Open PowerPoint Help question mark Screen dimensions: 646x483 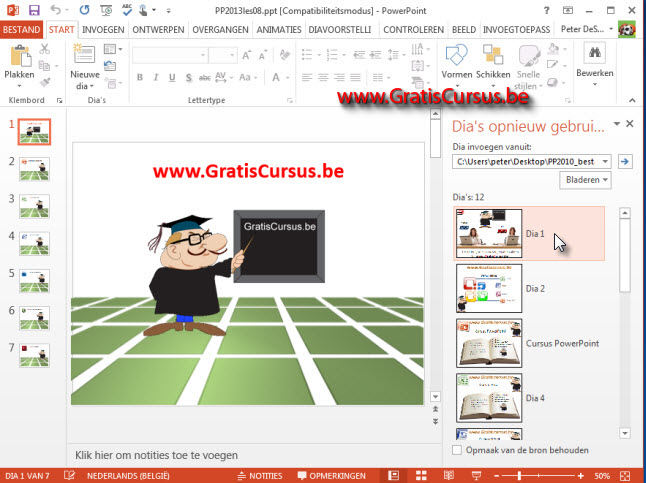point(546,11)
